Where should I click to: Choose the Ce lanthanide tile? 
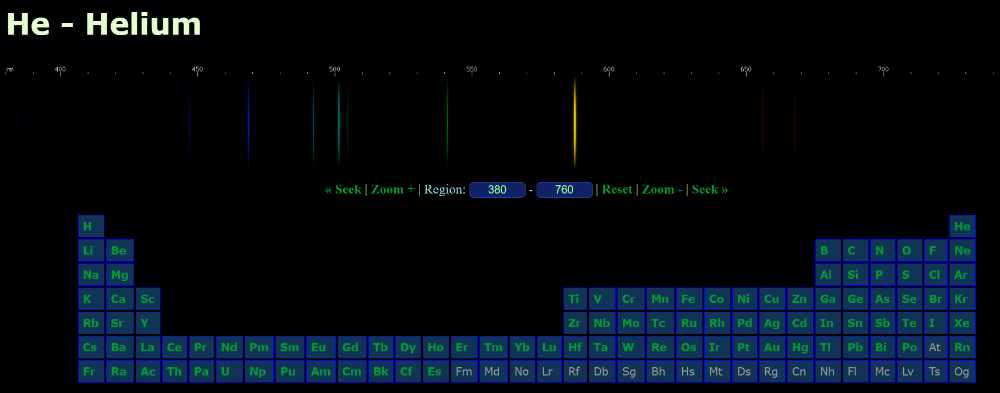[175, 347]
